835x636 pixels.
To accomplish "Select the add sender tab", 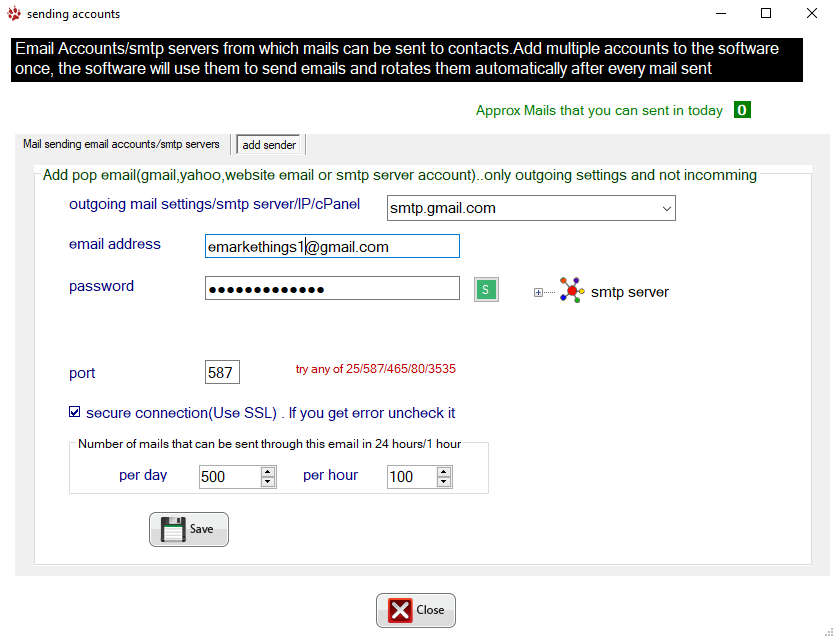I will click(269, 145).
